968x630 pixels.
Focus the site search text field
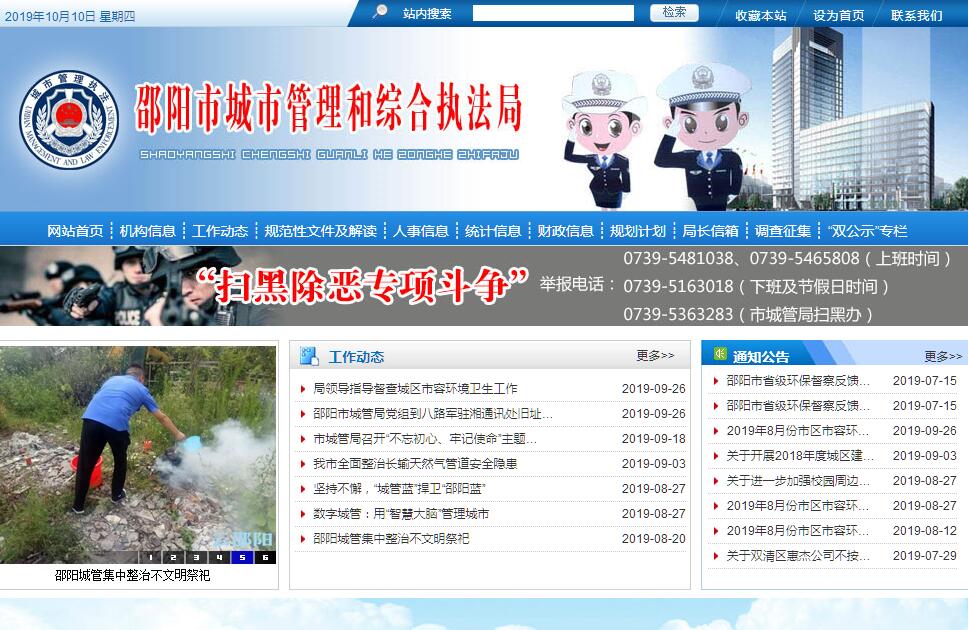coord(553,13)
